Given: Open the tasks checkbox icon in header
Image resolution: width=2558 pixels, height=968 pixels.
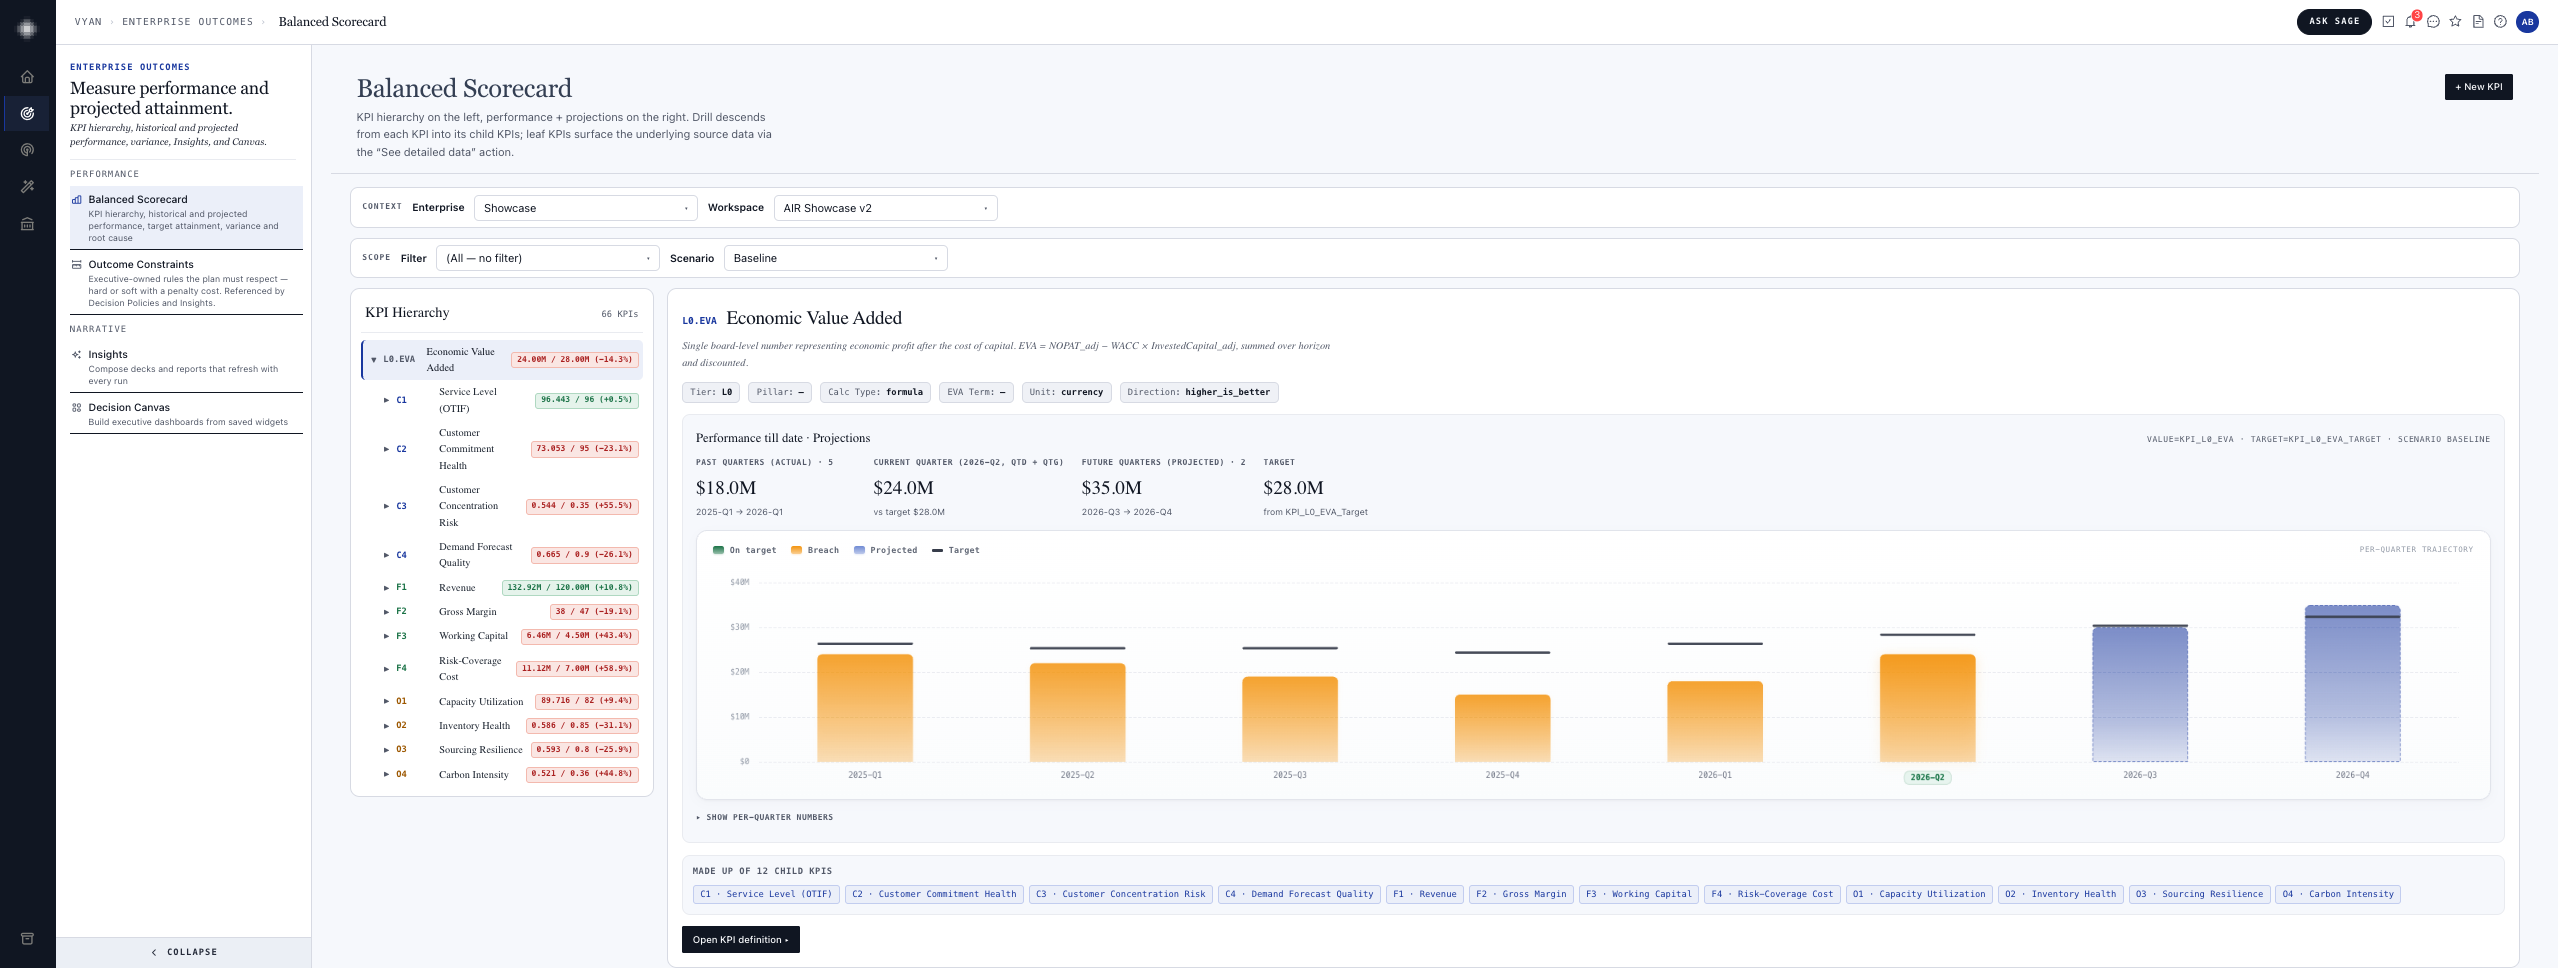Looking at the screenshot, I should [x=2388, y=22].
